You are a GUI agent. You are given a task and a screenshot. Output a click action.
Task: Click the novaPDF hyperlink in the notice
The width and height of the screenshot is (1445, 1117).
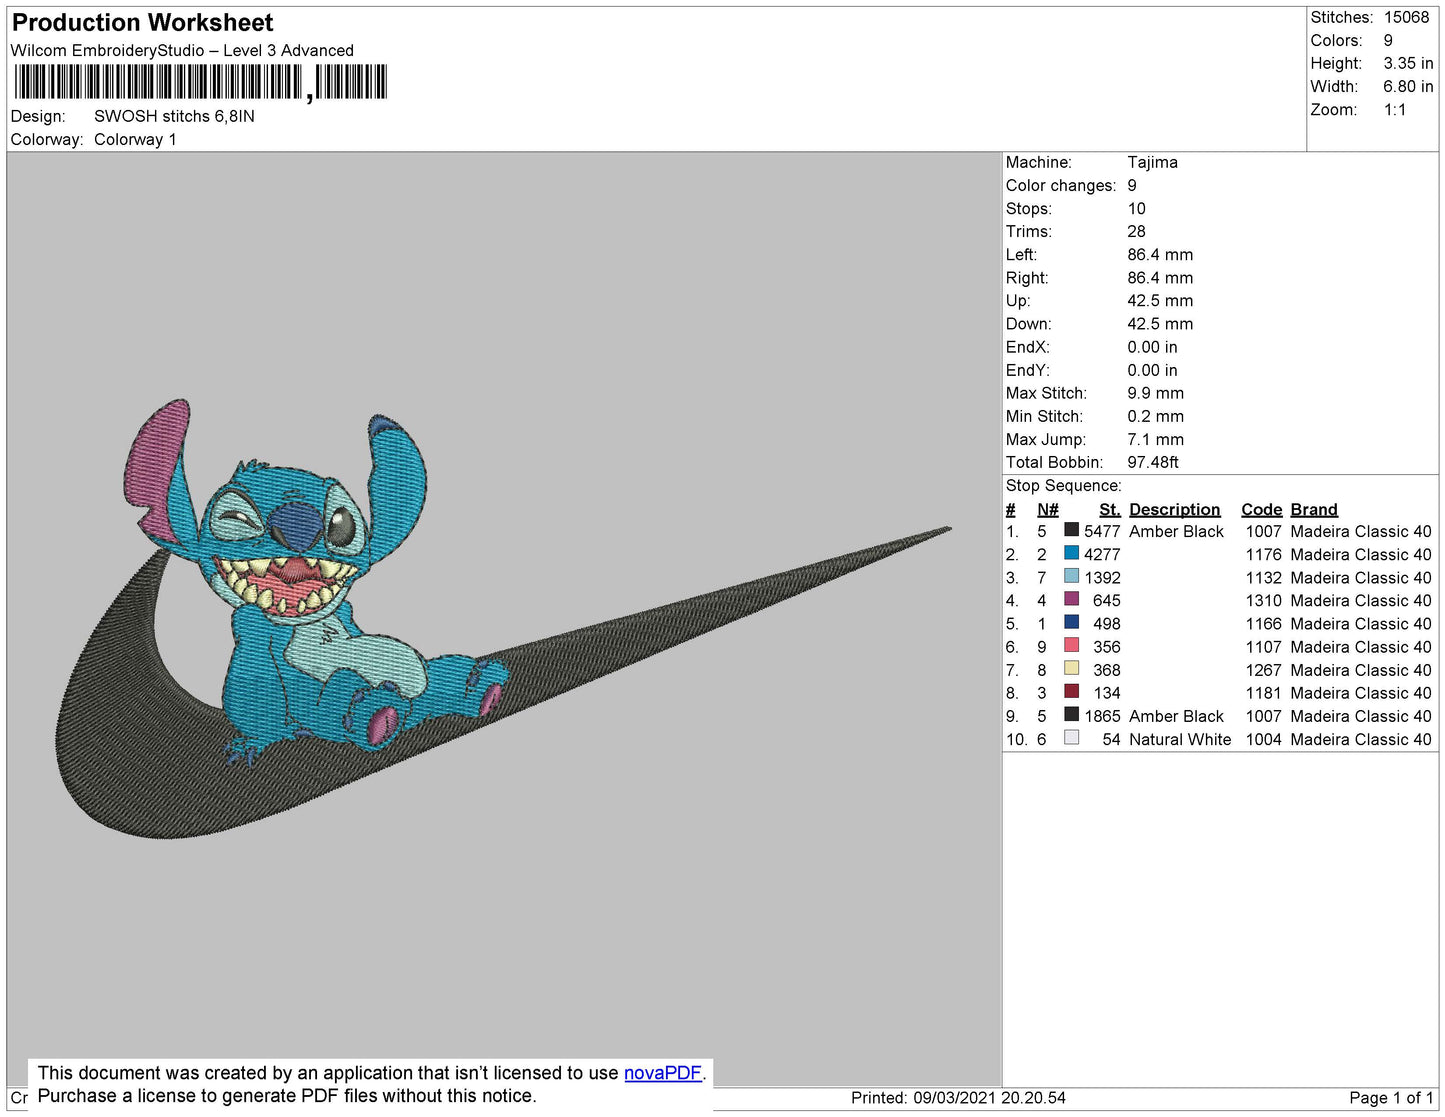pos(662,1073)
